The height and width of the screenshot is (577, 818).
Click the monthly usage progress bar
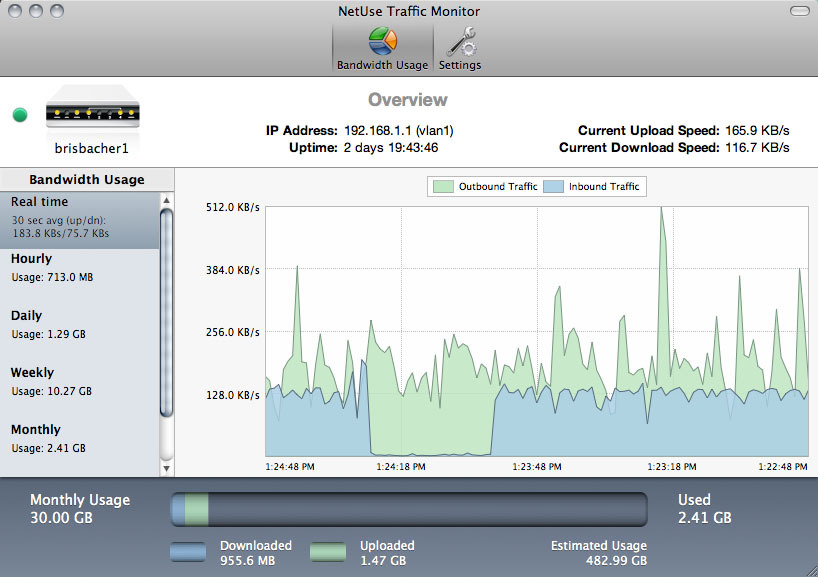tap(409, 508)
